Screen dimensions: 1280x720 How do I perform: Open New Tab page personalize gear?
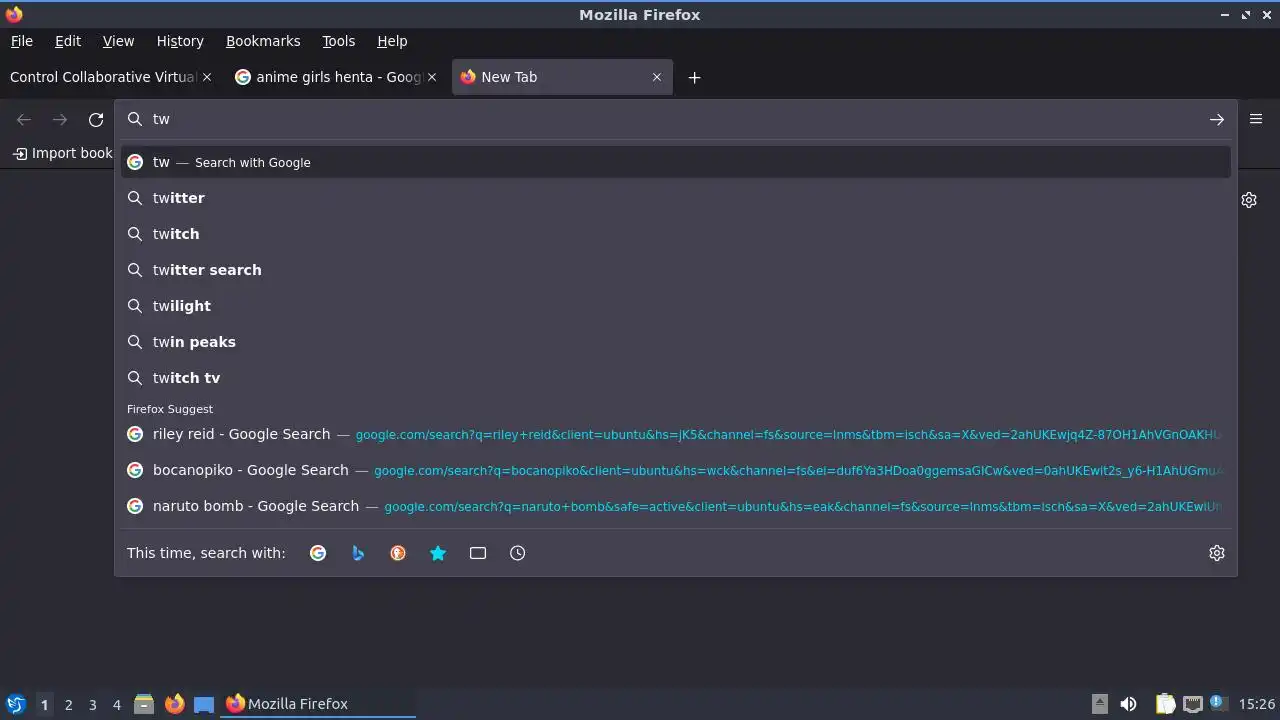[1249, 200]
